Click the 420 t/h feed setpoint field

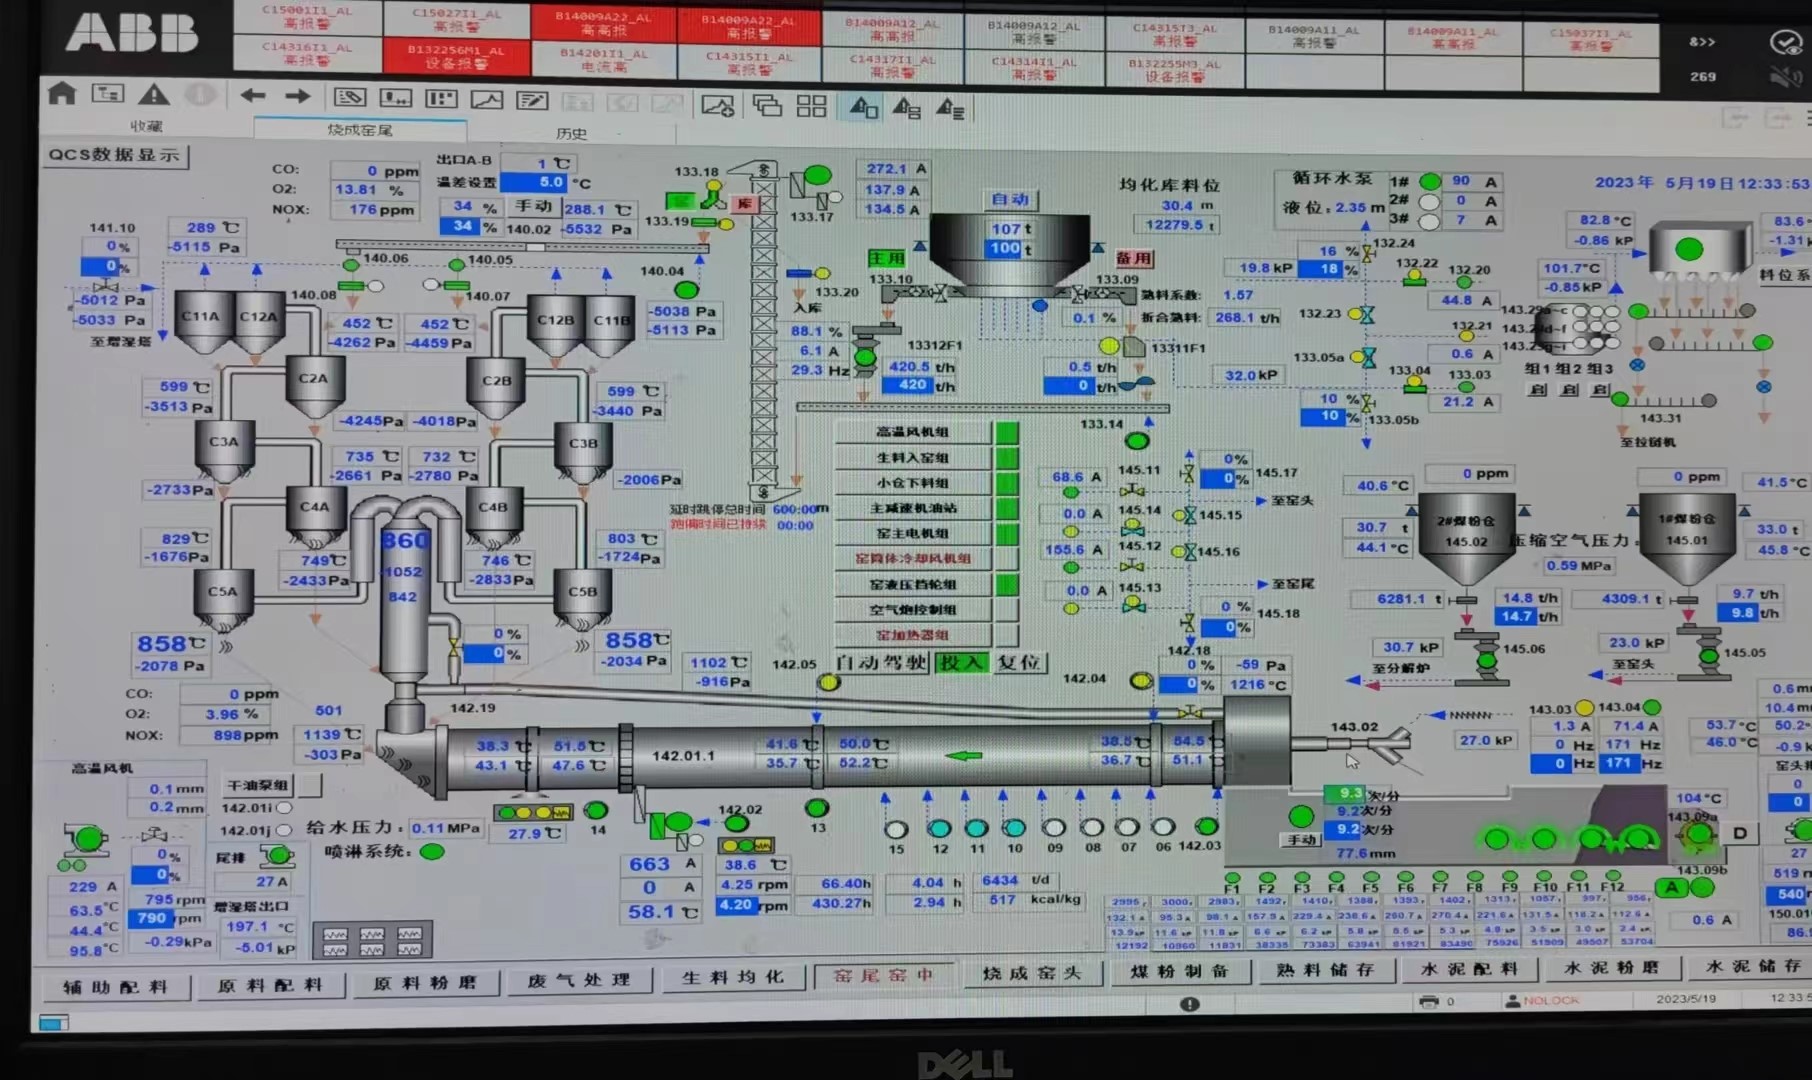click(912, 385)
